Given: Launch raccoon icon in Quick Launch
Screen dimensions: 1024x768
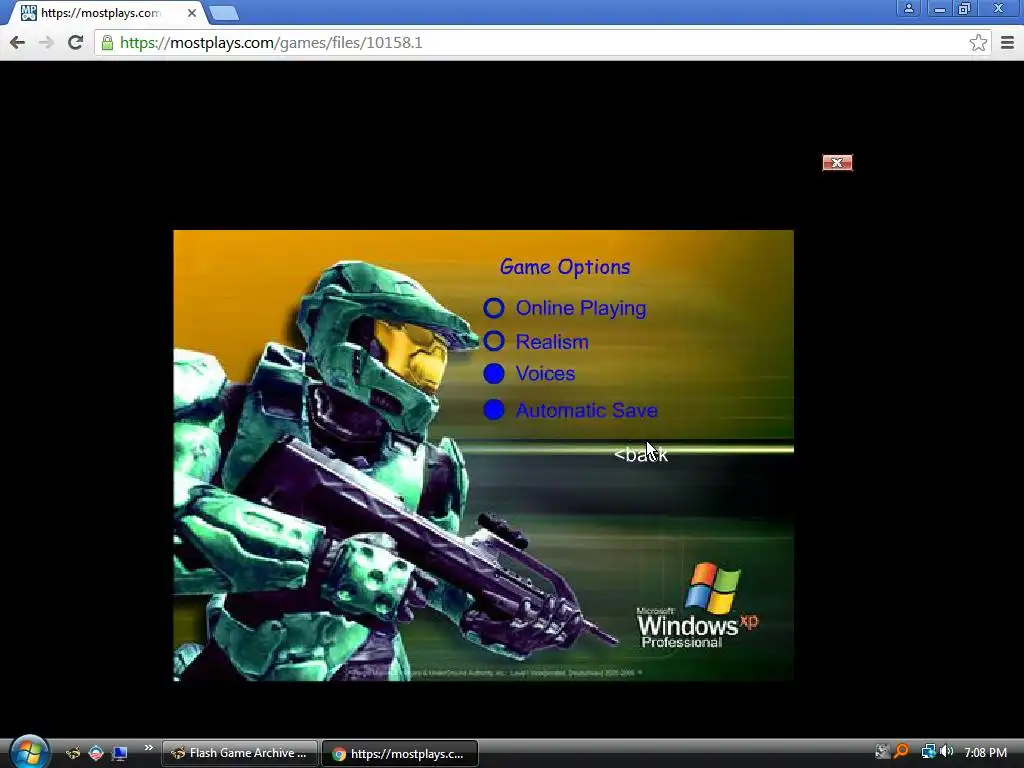Looking at the screenshot, I should pyautogui.click(x=72, y=753).
